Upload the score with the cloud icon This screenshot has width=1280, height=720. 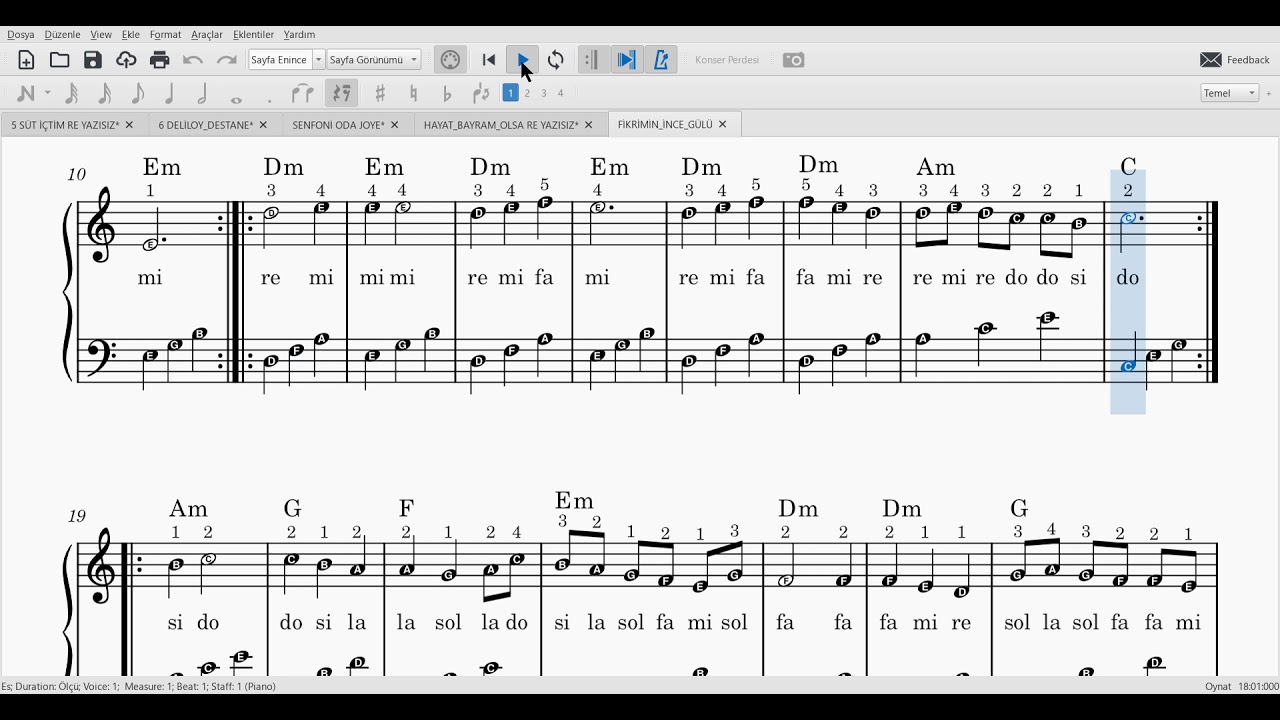(x=126, y=60)
